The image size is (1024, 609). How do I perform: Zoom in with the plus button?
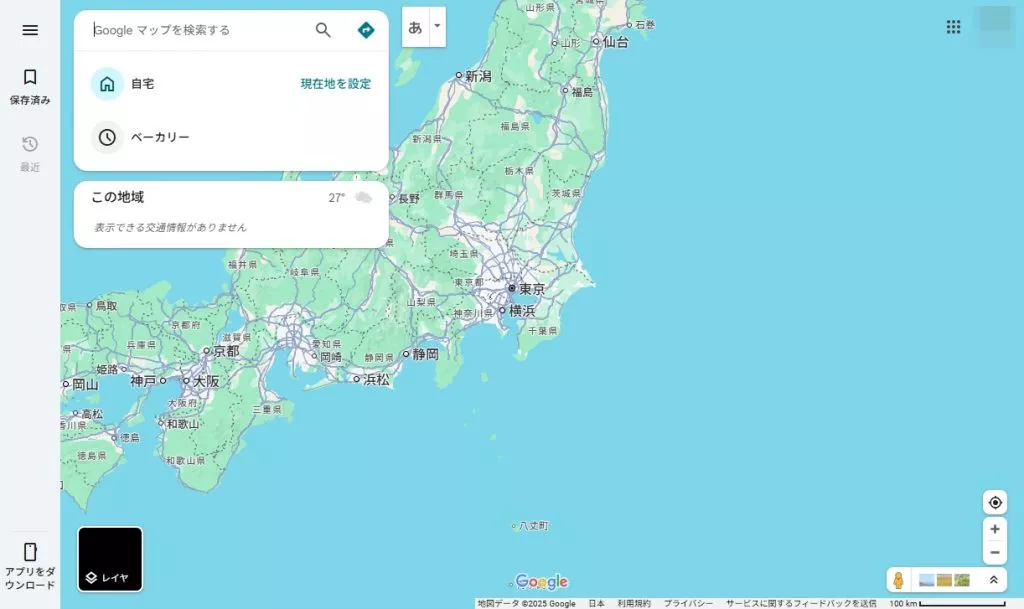pos(995,529)
